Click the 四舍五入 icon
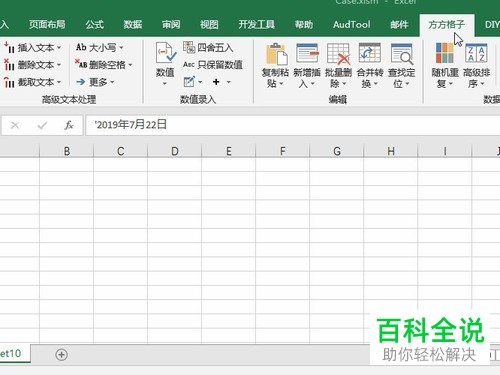The height and width of the screenshot is (375, 500). (189, 47)
